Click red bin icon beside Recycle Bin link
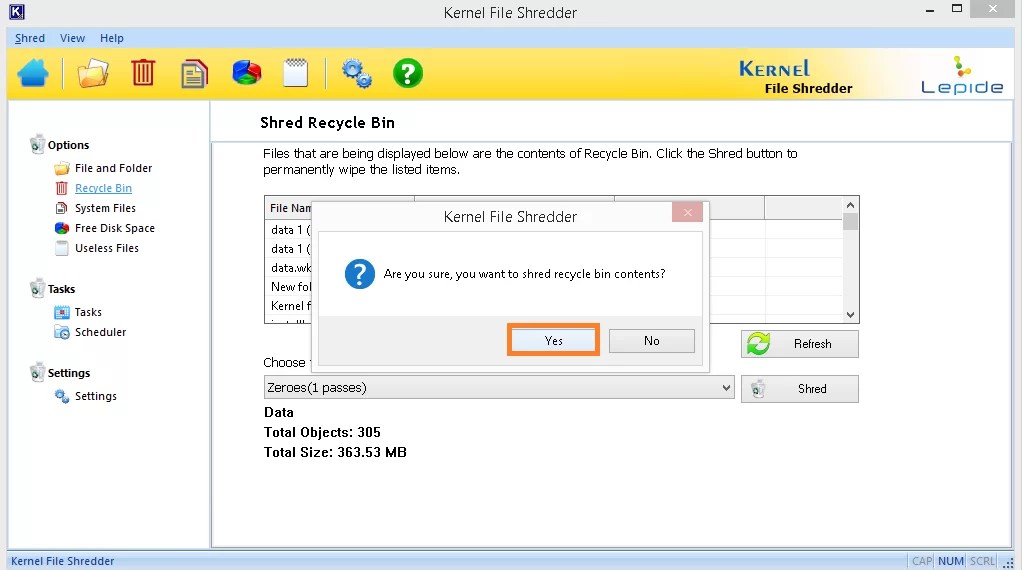Image resolution: width=1022 pixels, height=570 pixels. pos(62,188)
